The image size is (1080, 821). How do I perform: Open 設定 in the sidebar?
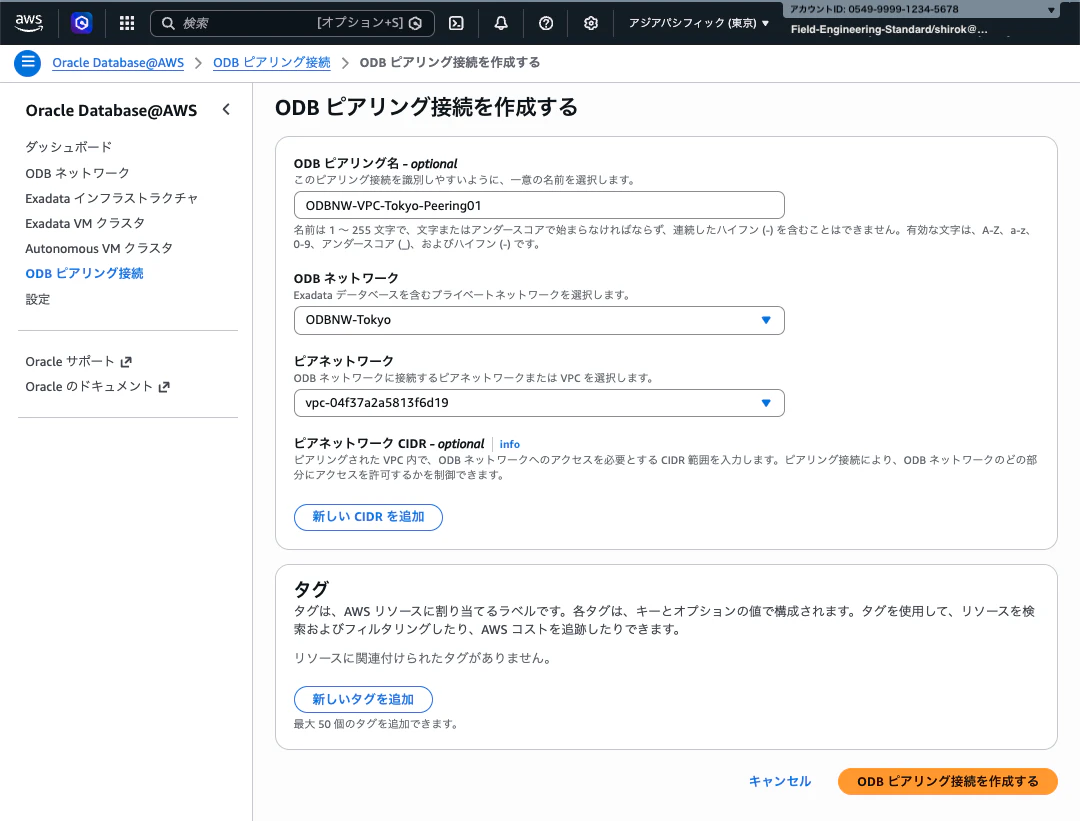38,299
